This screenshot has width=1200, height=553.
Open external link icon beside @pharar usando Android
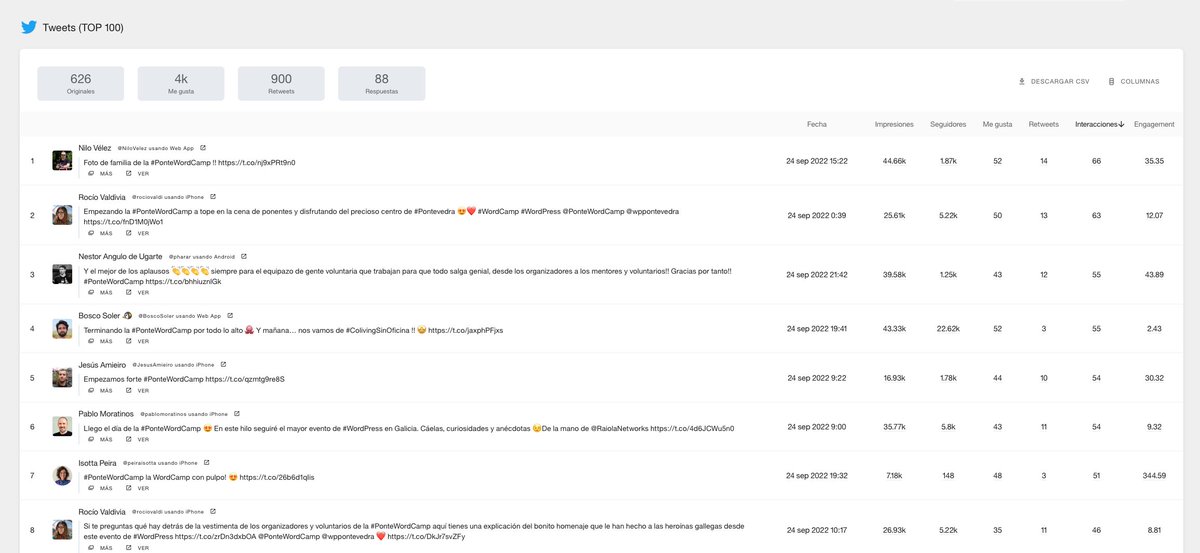pyautogui.click(x=244, y=257)
